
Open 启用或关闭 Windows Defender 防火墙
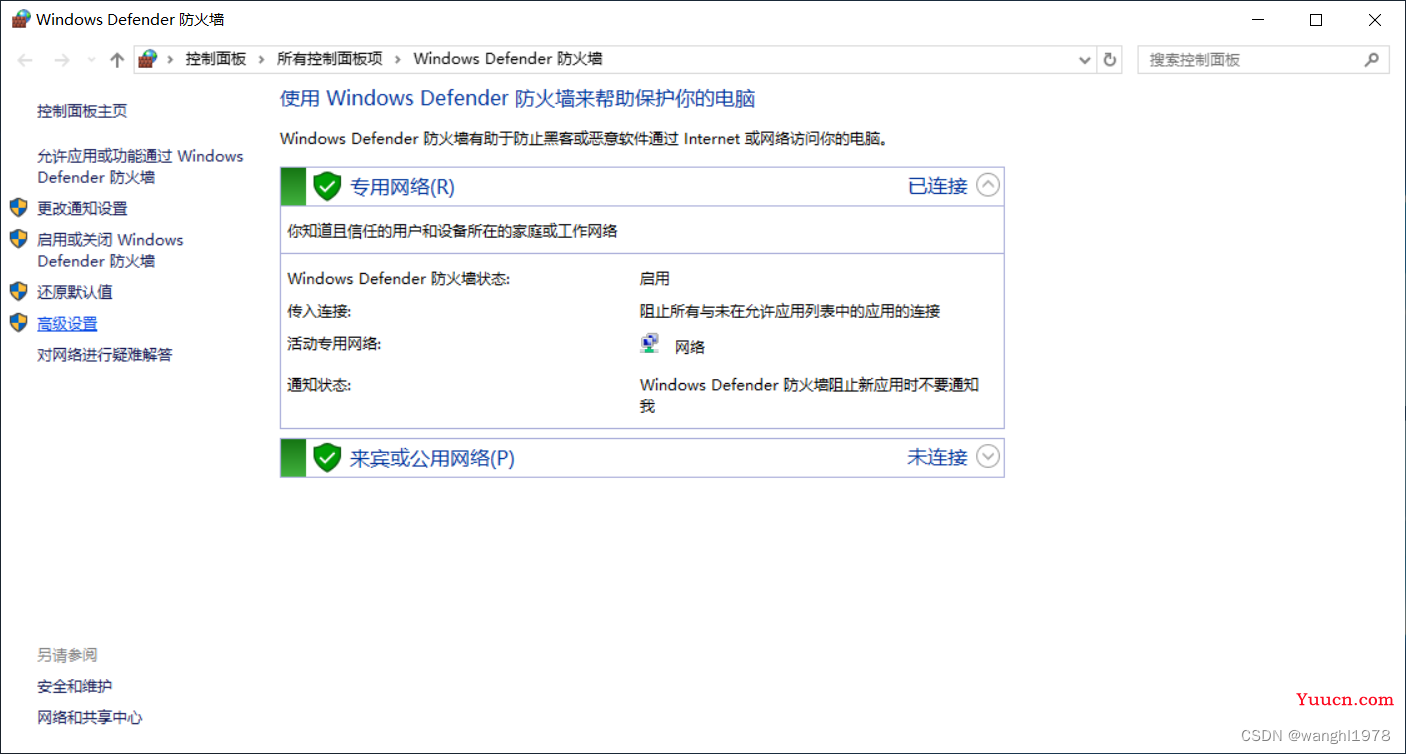click(x=110, y=250)
